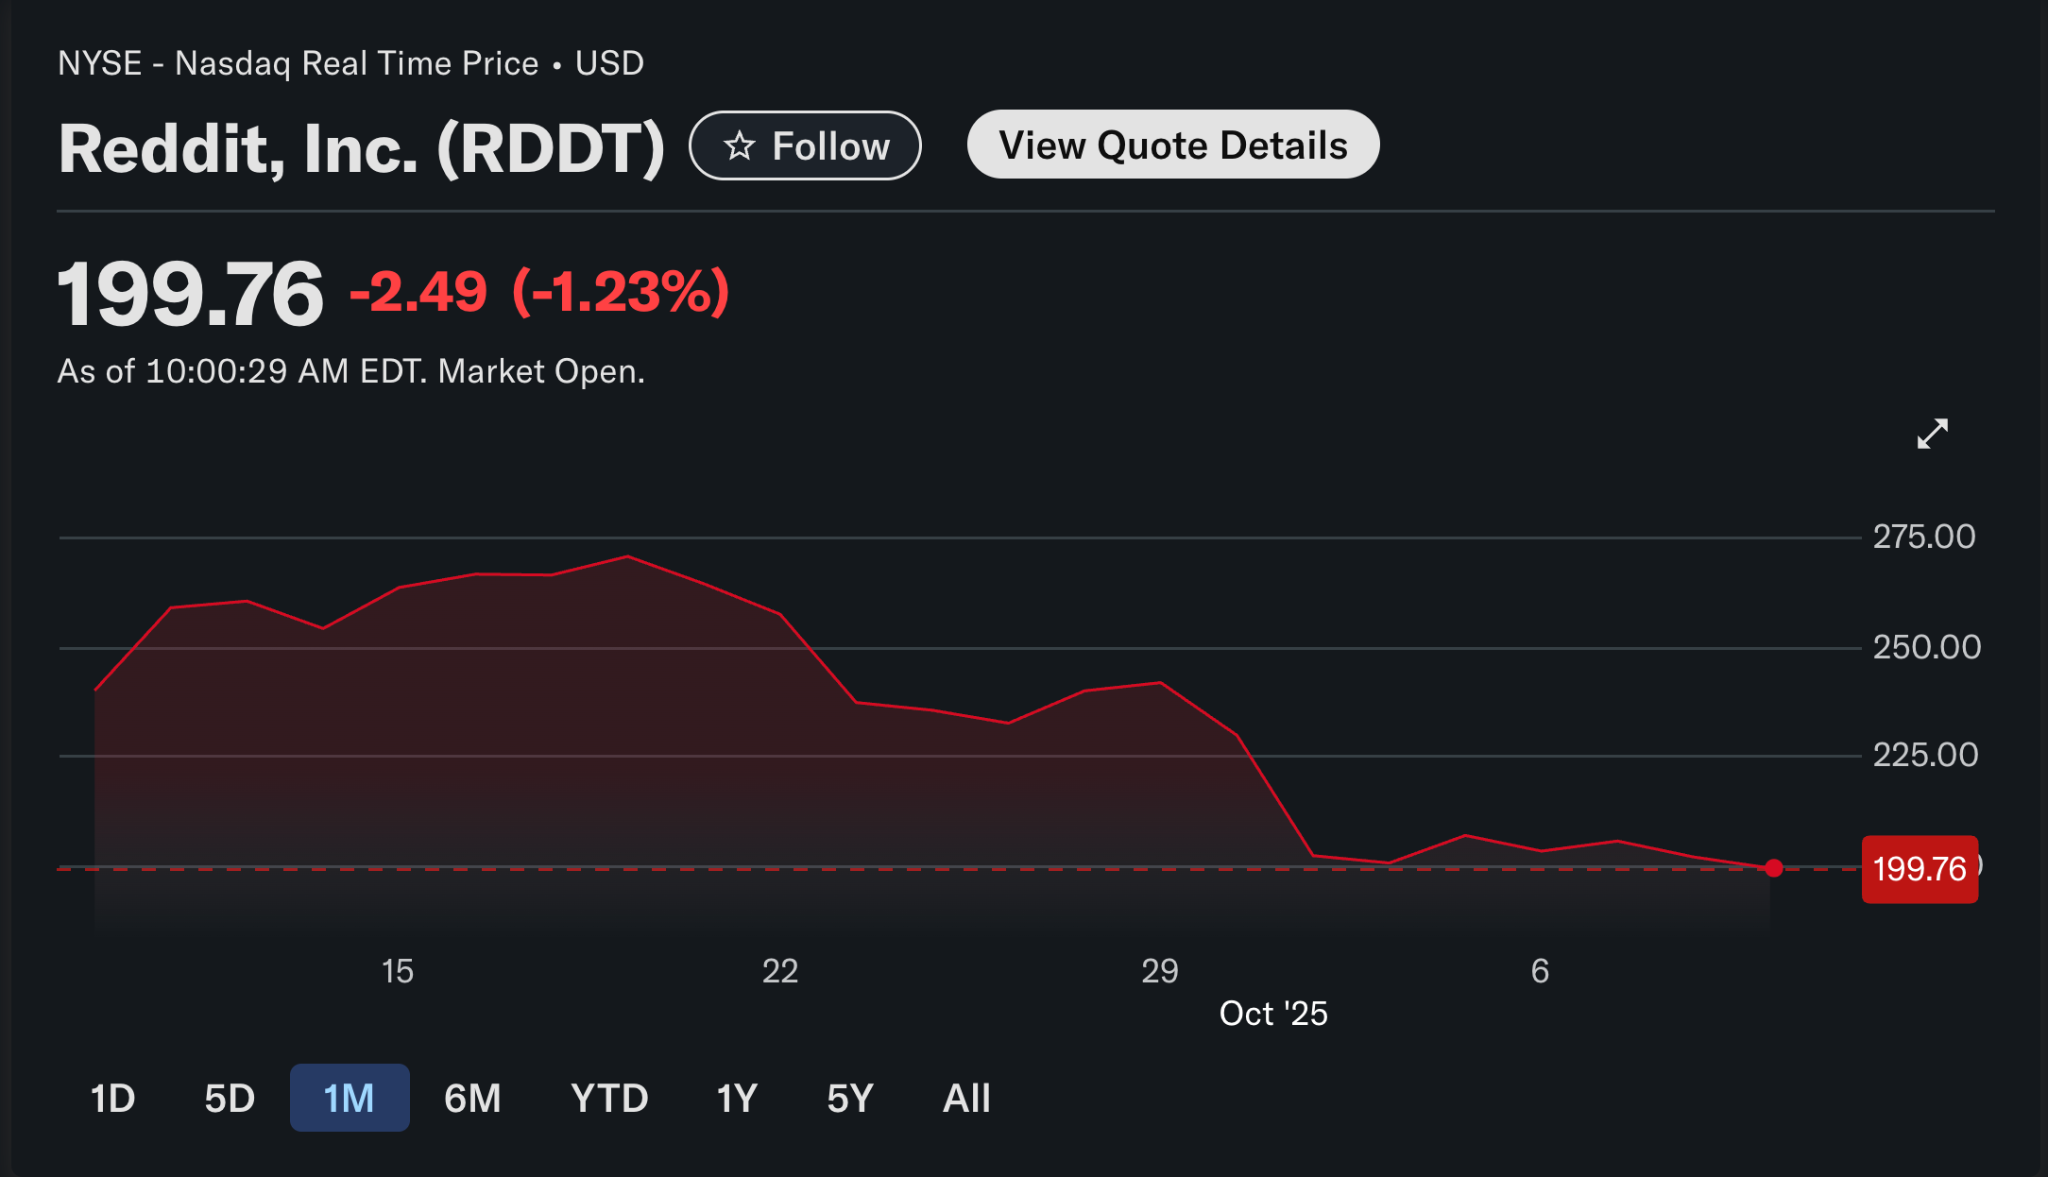
Task: Click the -2.49 (-1.23%) change text
Action: [x=539, y=292]
